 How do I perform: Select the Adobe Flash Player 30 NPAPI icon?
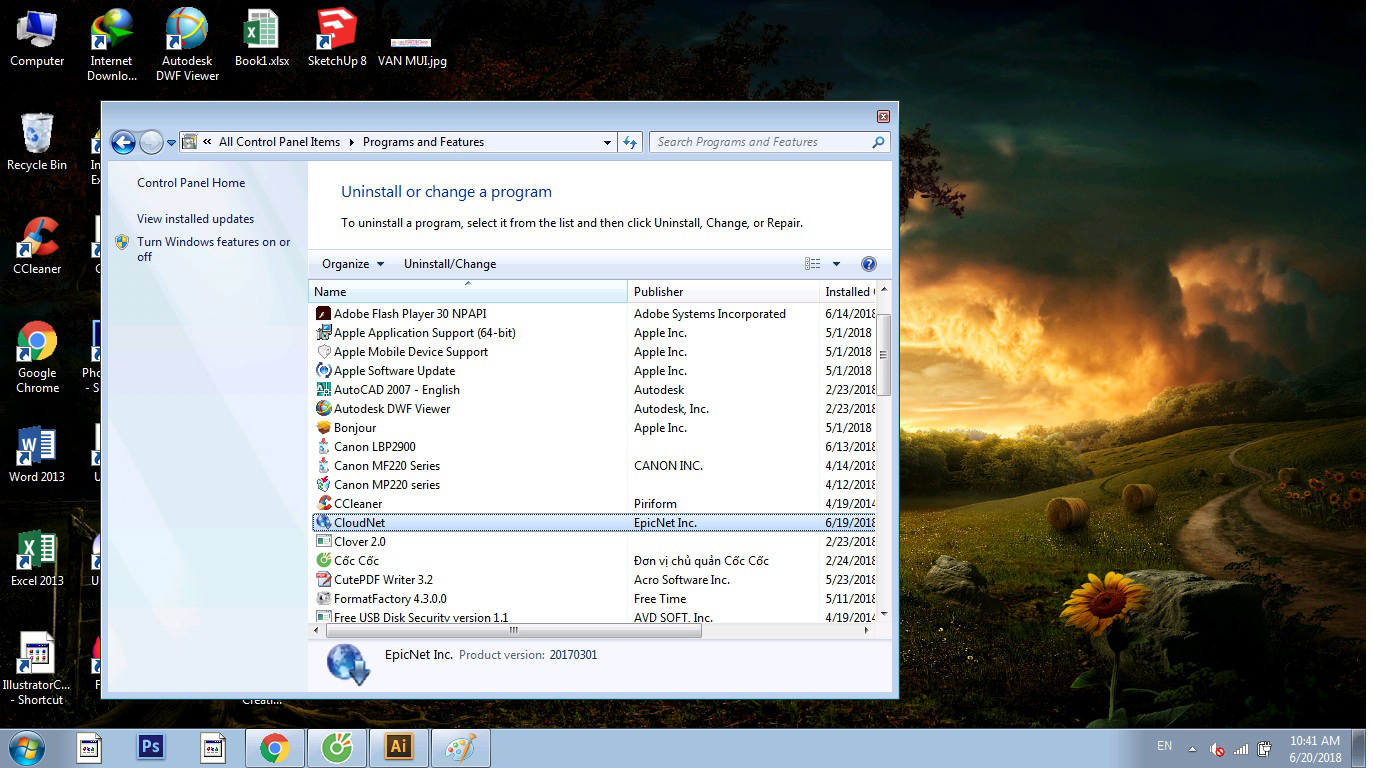coord(323,314)
